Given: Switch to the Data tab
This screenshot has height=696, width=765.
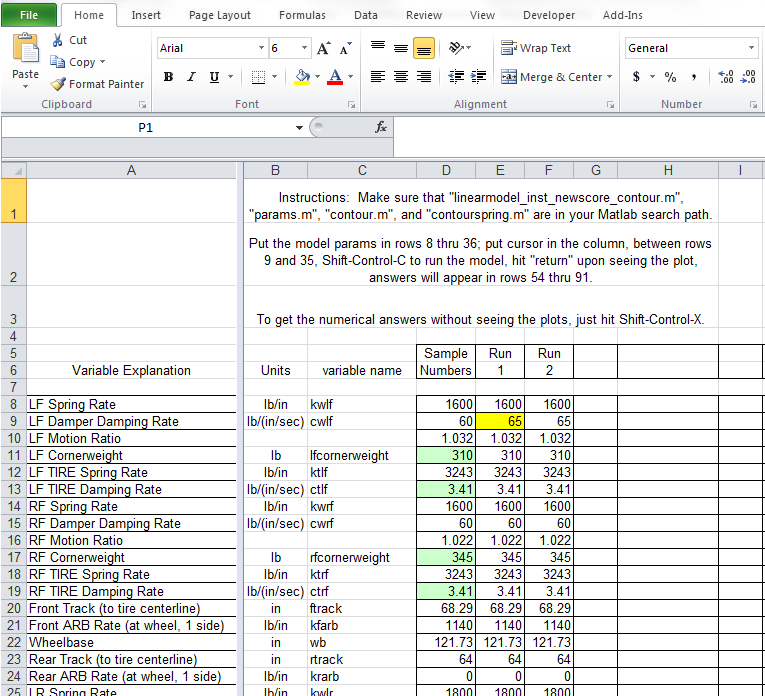Looking at the screenshot, I should 365,15.
